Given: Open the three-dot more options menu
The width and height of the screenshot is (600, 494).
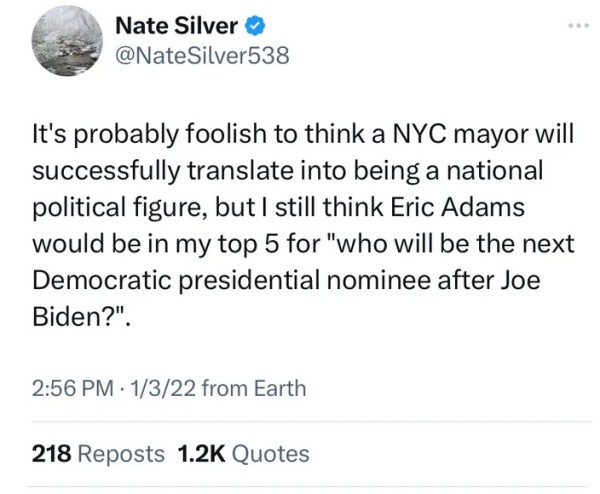Looking at the screenshot, I should click(x=580, y=27).
